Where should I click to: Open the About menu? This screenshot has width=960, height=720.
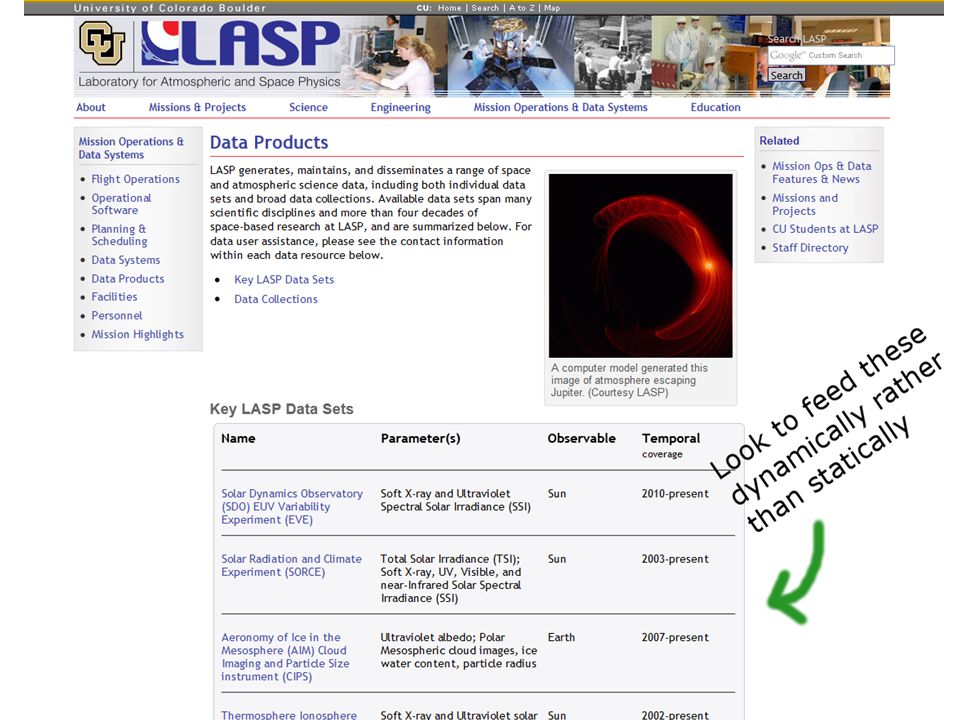click(x=91, y=107)
